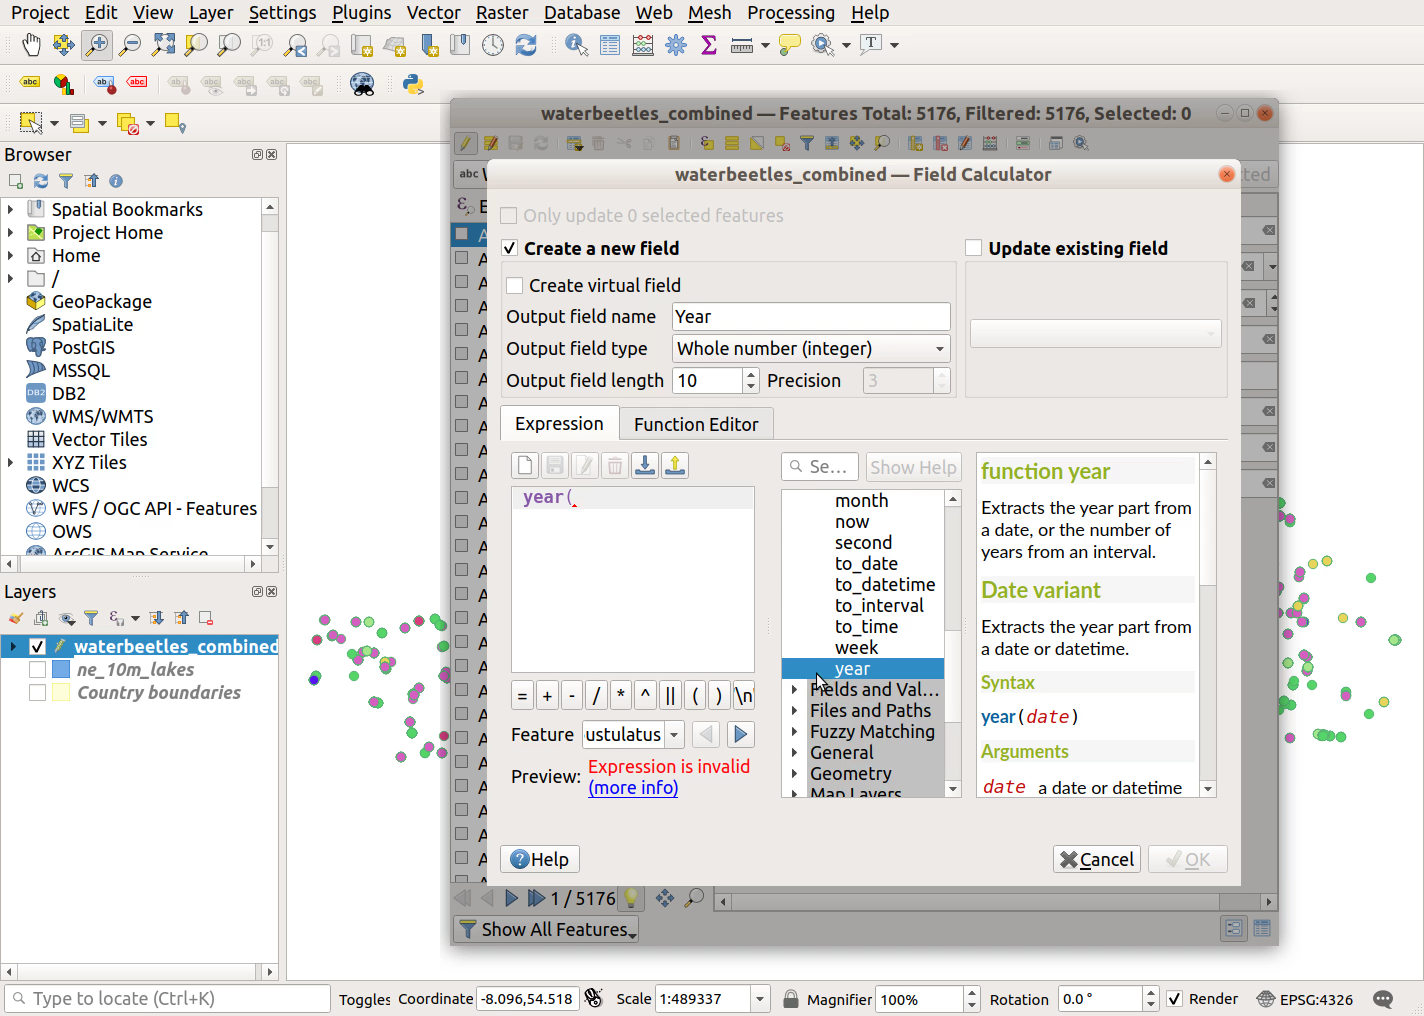Click the Temporal Controller clock icon
1424x1016 pixels.
pyautogui.click(x=493, y=45)
